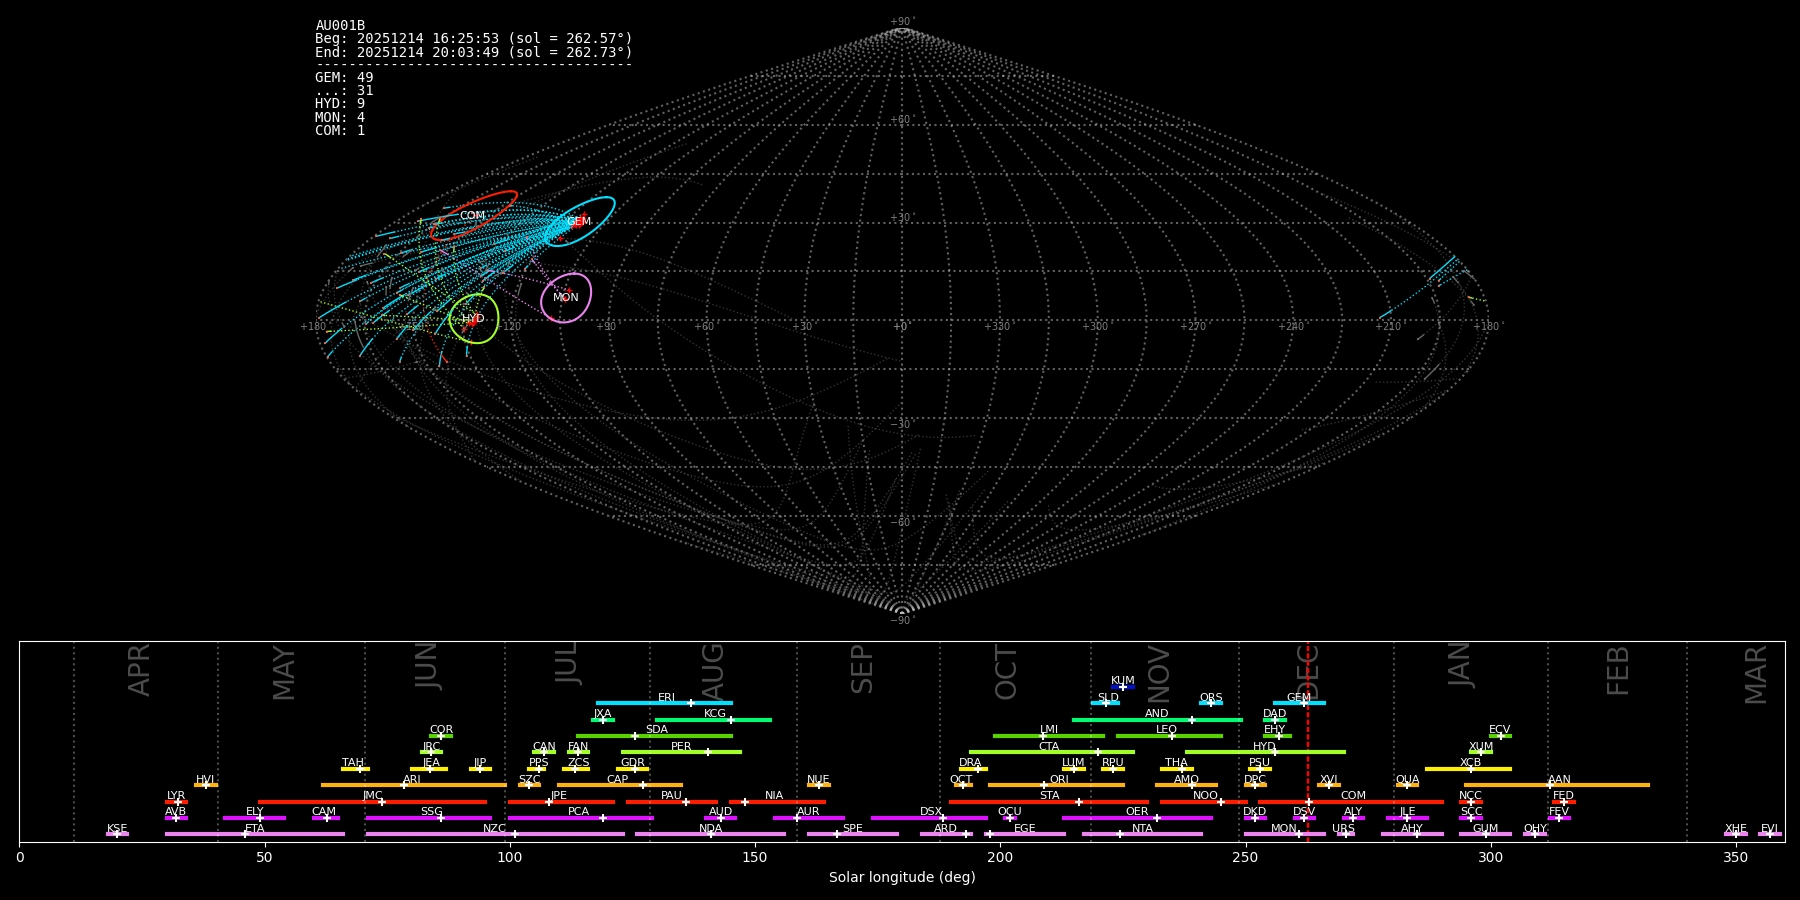Click the End: 20251214 20:03:49 line
1800x900 pixels.
(x=474, y=52)
